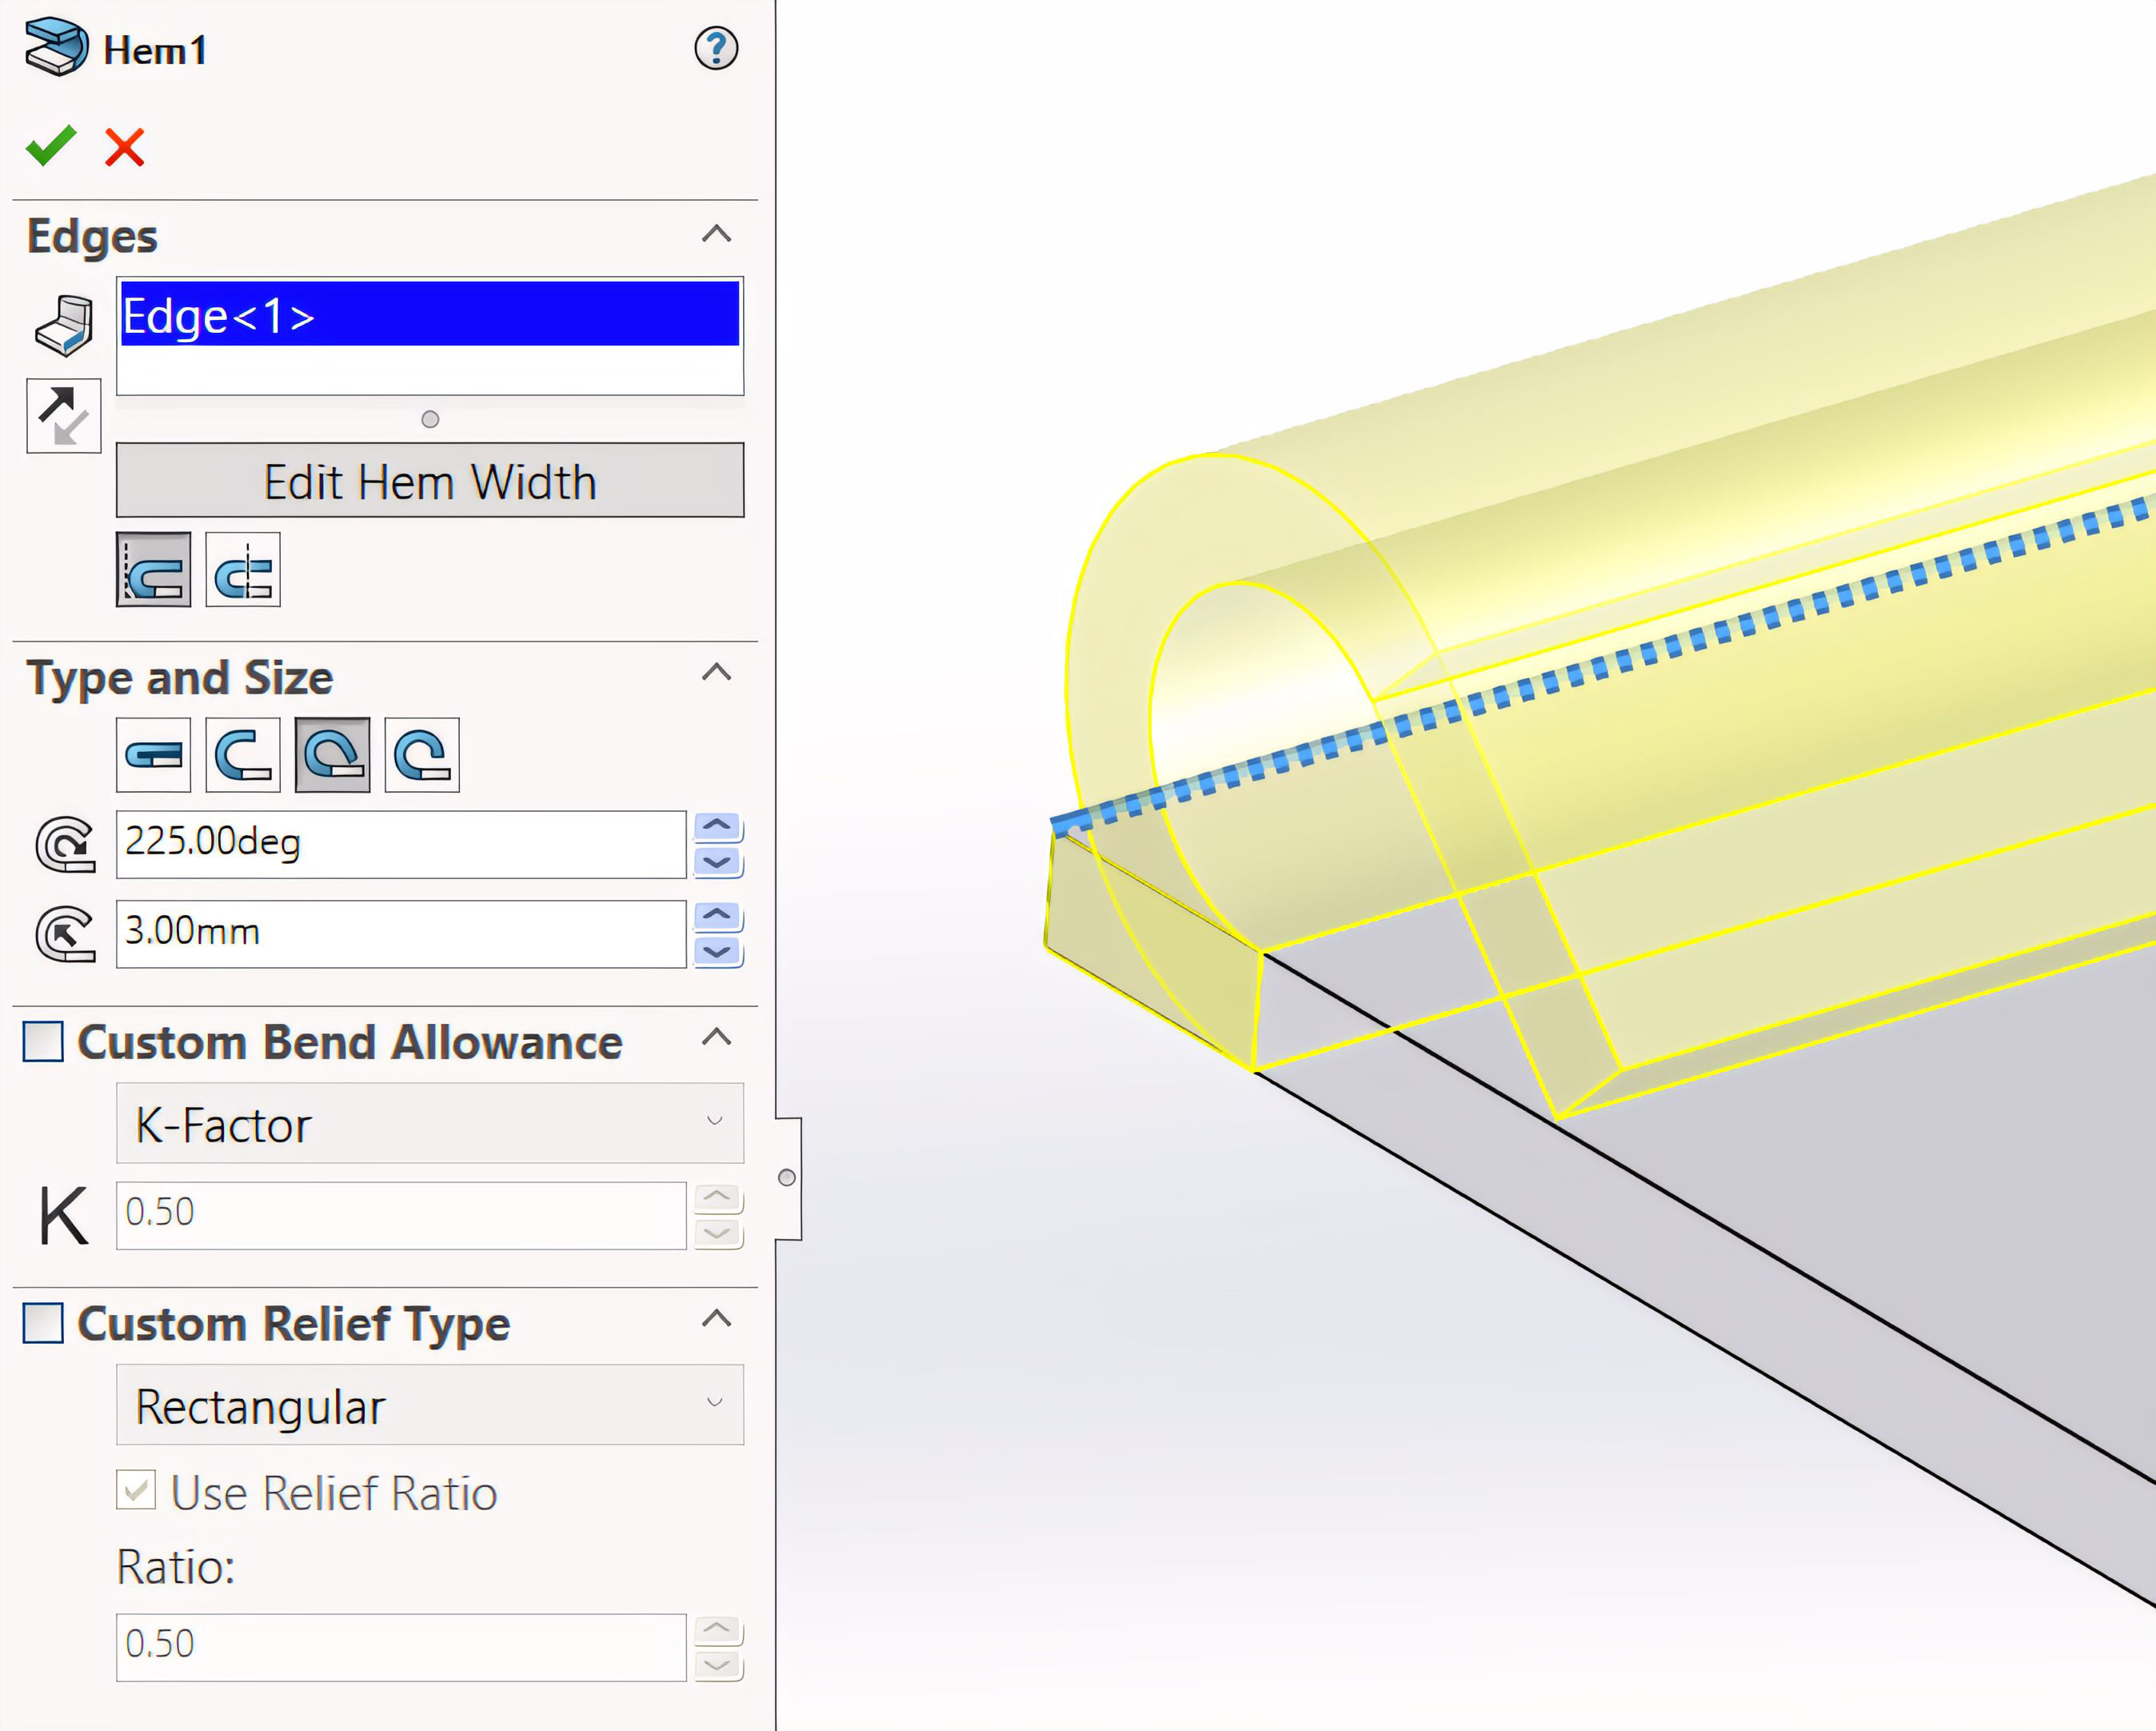Collapse the Type and Size section

tap(716, 672)
